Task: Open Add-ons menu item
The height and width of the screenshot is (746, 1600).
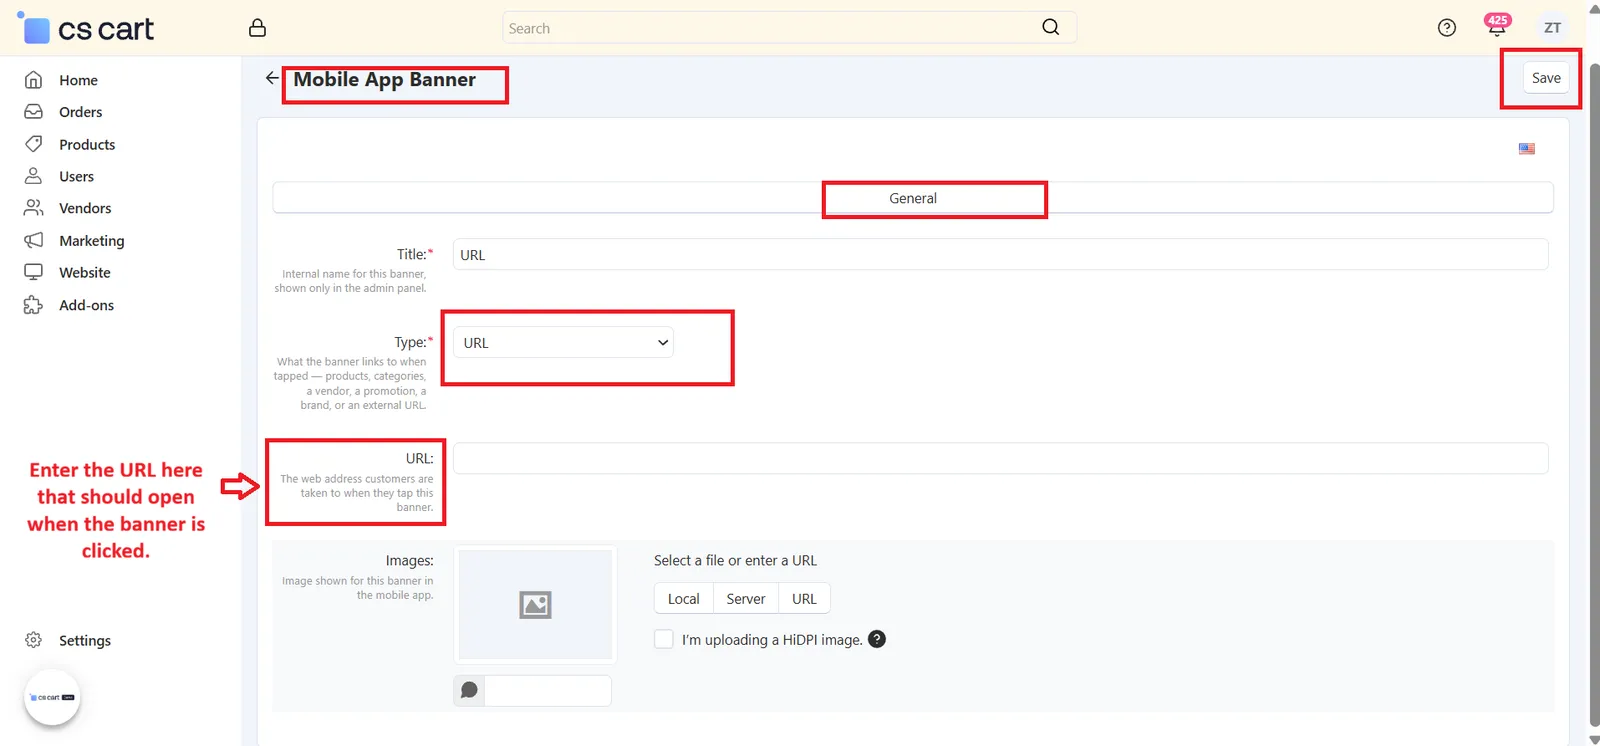Action: coord(86,305)
